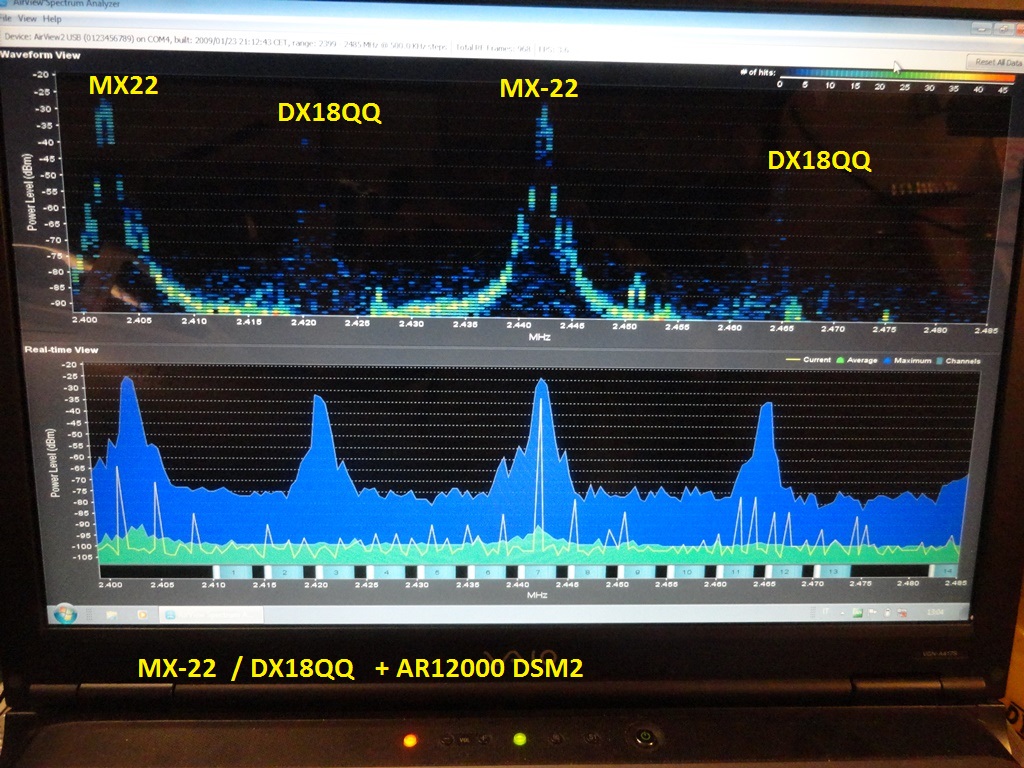Click the Windows Start orb
1024x768 pixels.
click(66, 611)
